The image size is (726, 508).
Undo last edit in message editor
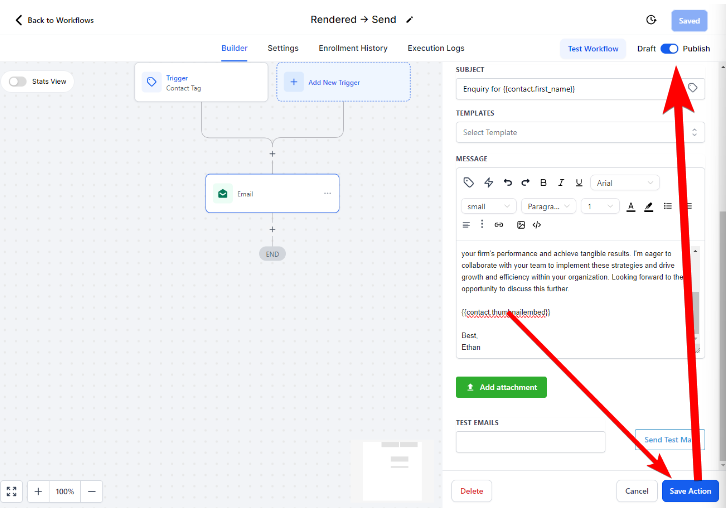point(508,182)
